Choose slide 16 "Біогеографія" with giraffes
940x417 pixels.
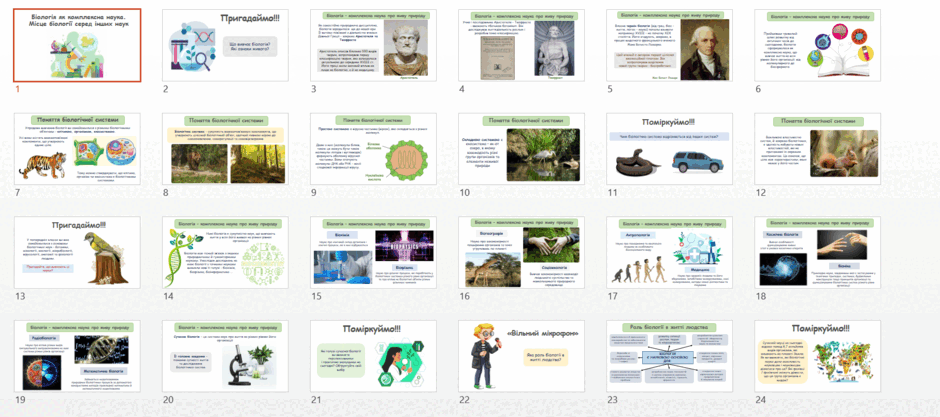tap(521, 252)
